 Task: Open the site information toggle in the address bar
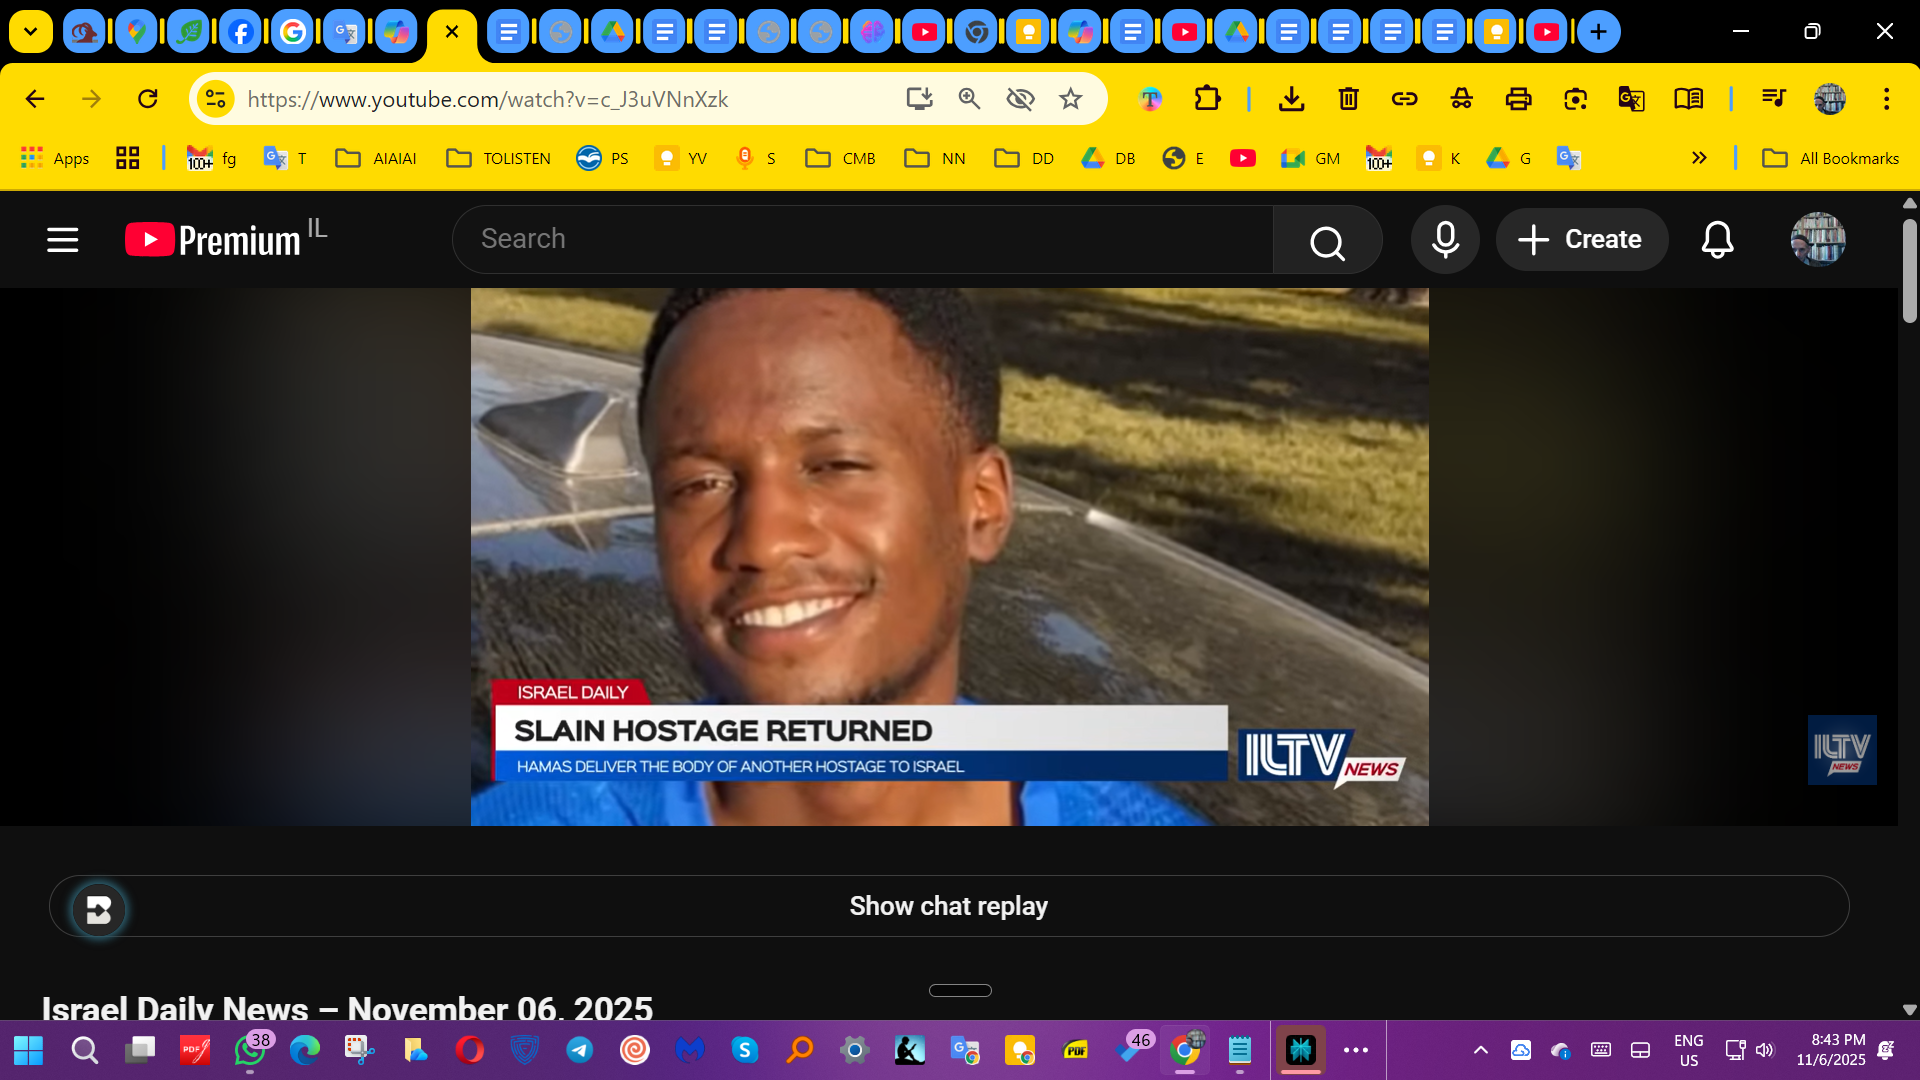[215, 99]
